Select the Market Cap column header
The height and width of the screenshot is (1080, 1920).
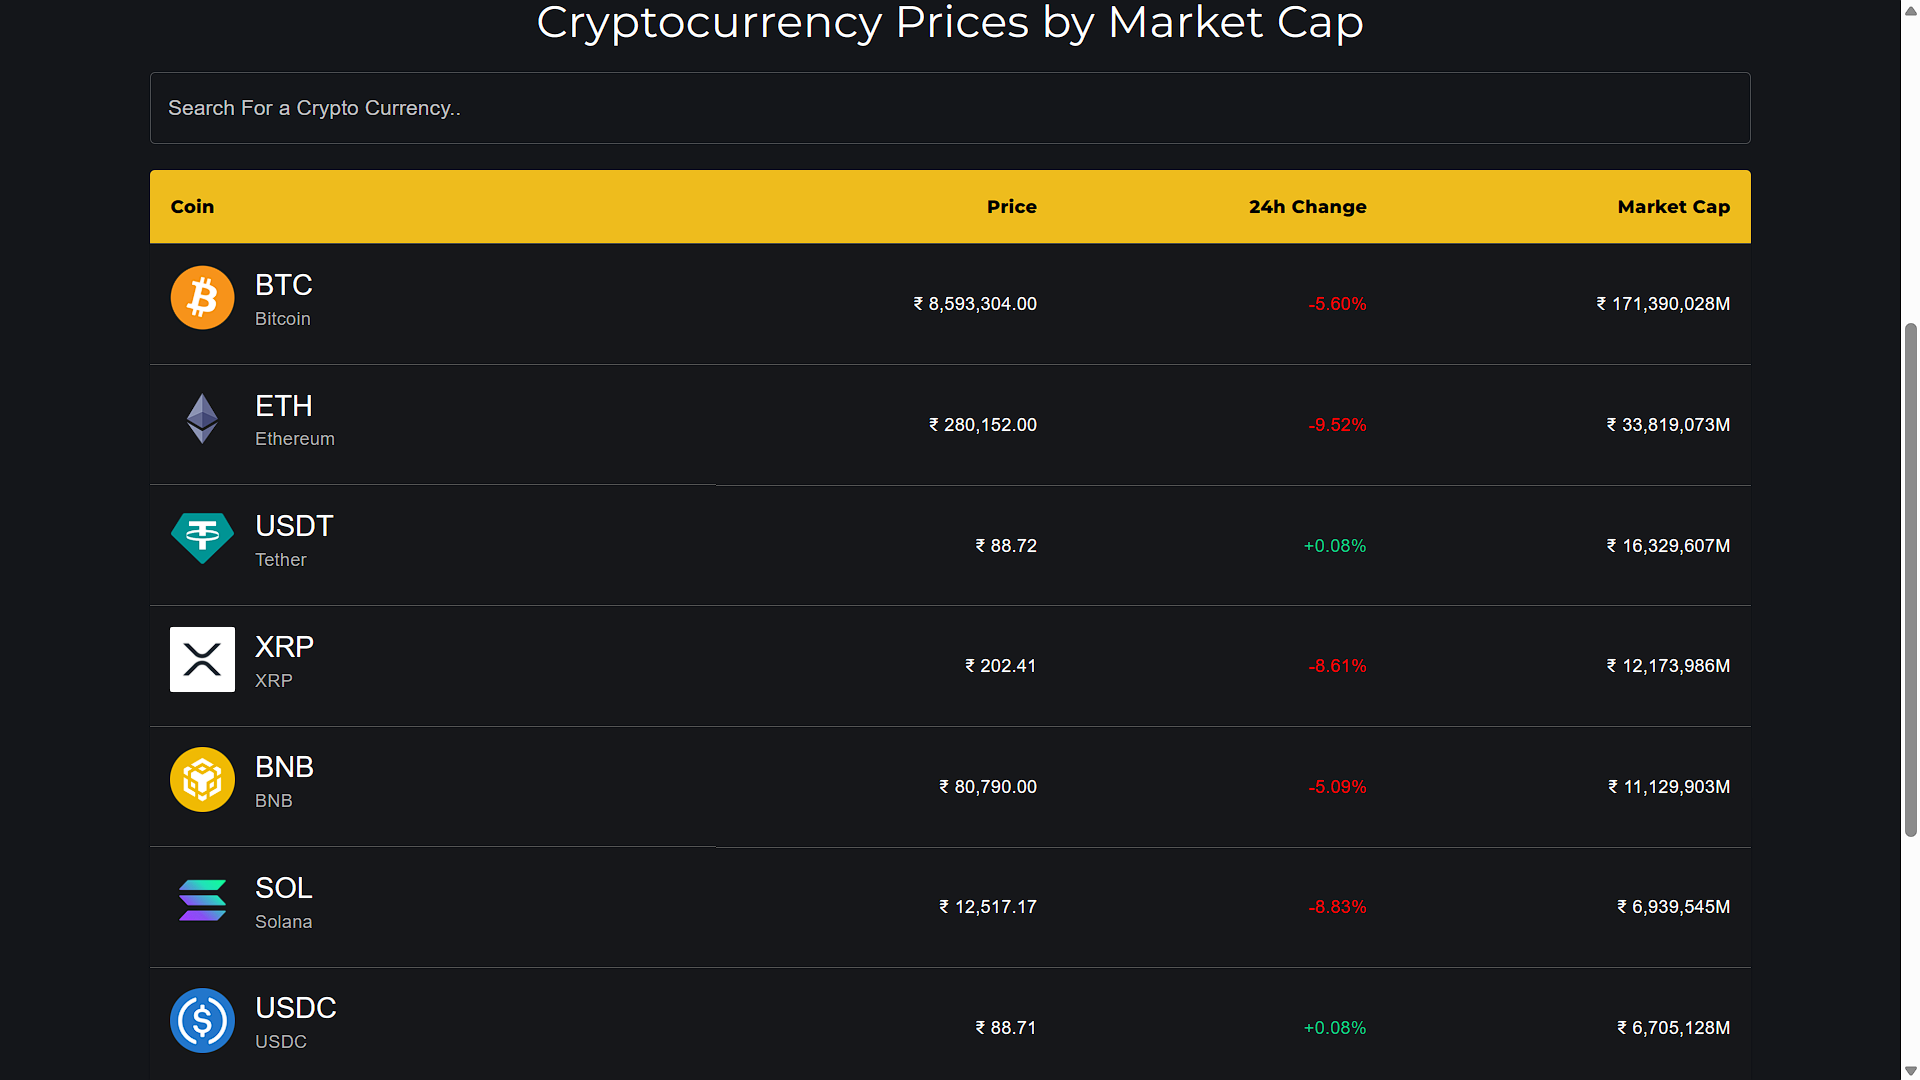[1673, 207]
